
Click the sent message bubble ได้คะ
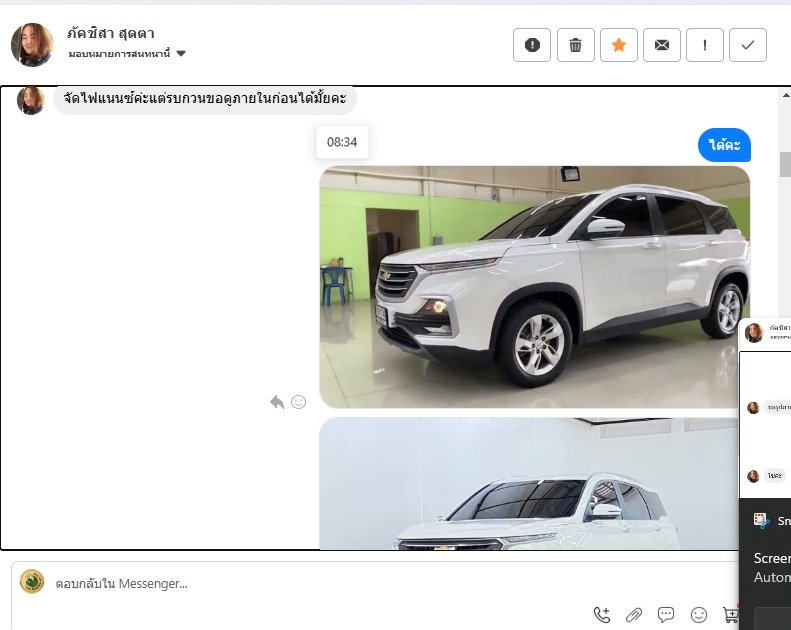click(724, 145)
